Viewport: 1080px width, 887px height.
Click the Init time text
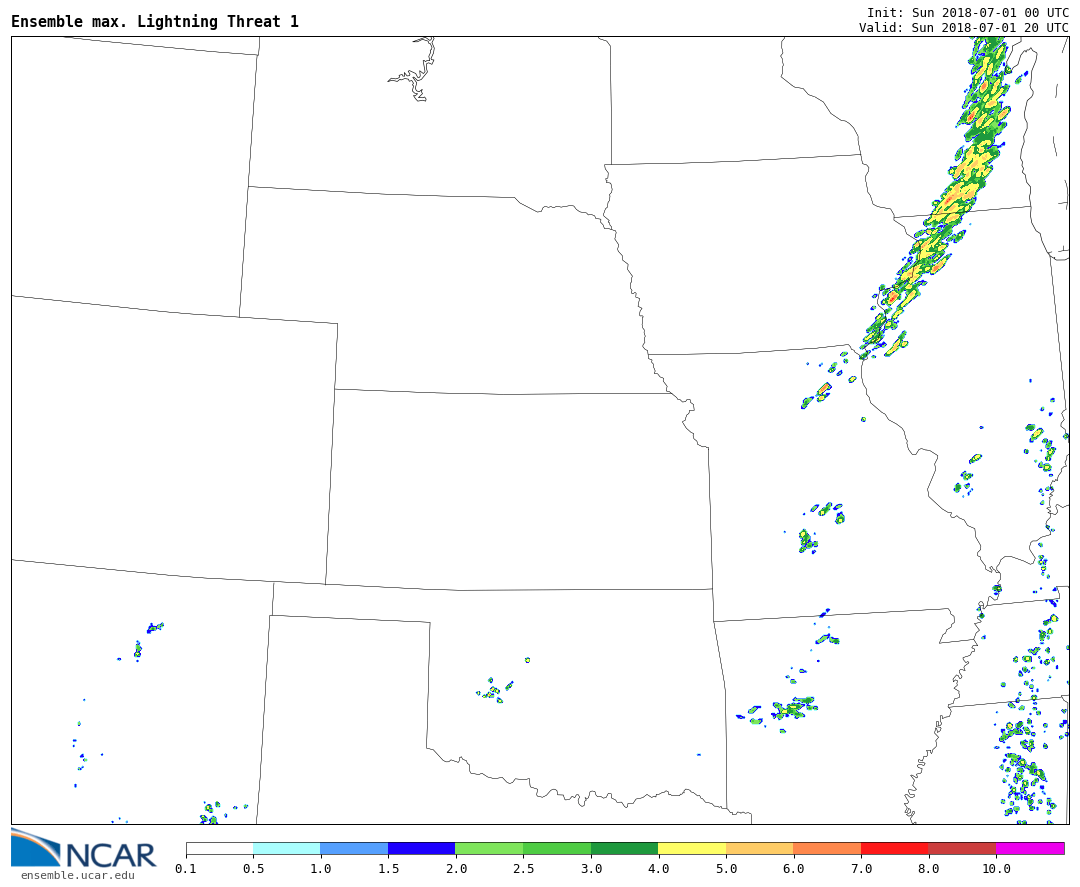pos(967,12)
